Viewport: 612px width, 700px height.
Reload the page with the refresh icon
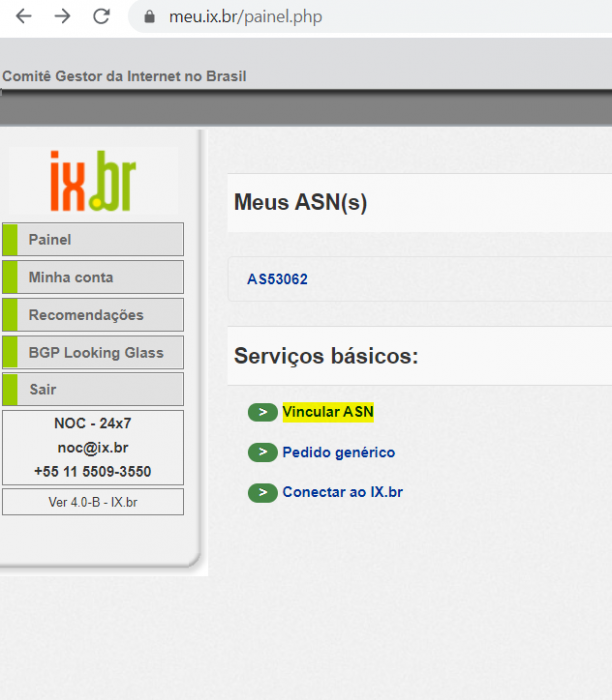101,17
